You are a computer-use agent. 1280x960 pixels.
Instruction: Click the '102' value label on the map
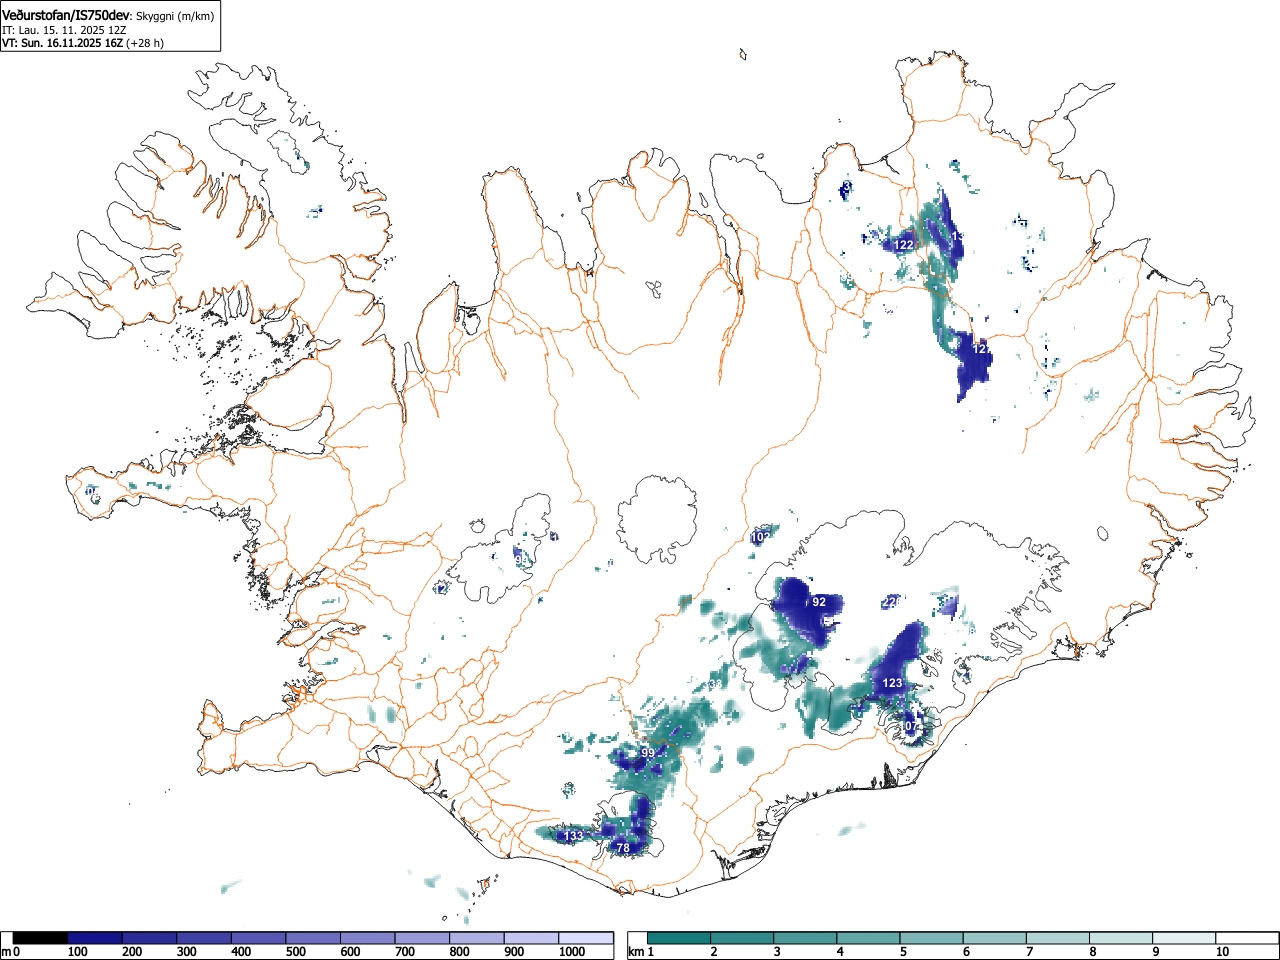pos(761,537)
